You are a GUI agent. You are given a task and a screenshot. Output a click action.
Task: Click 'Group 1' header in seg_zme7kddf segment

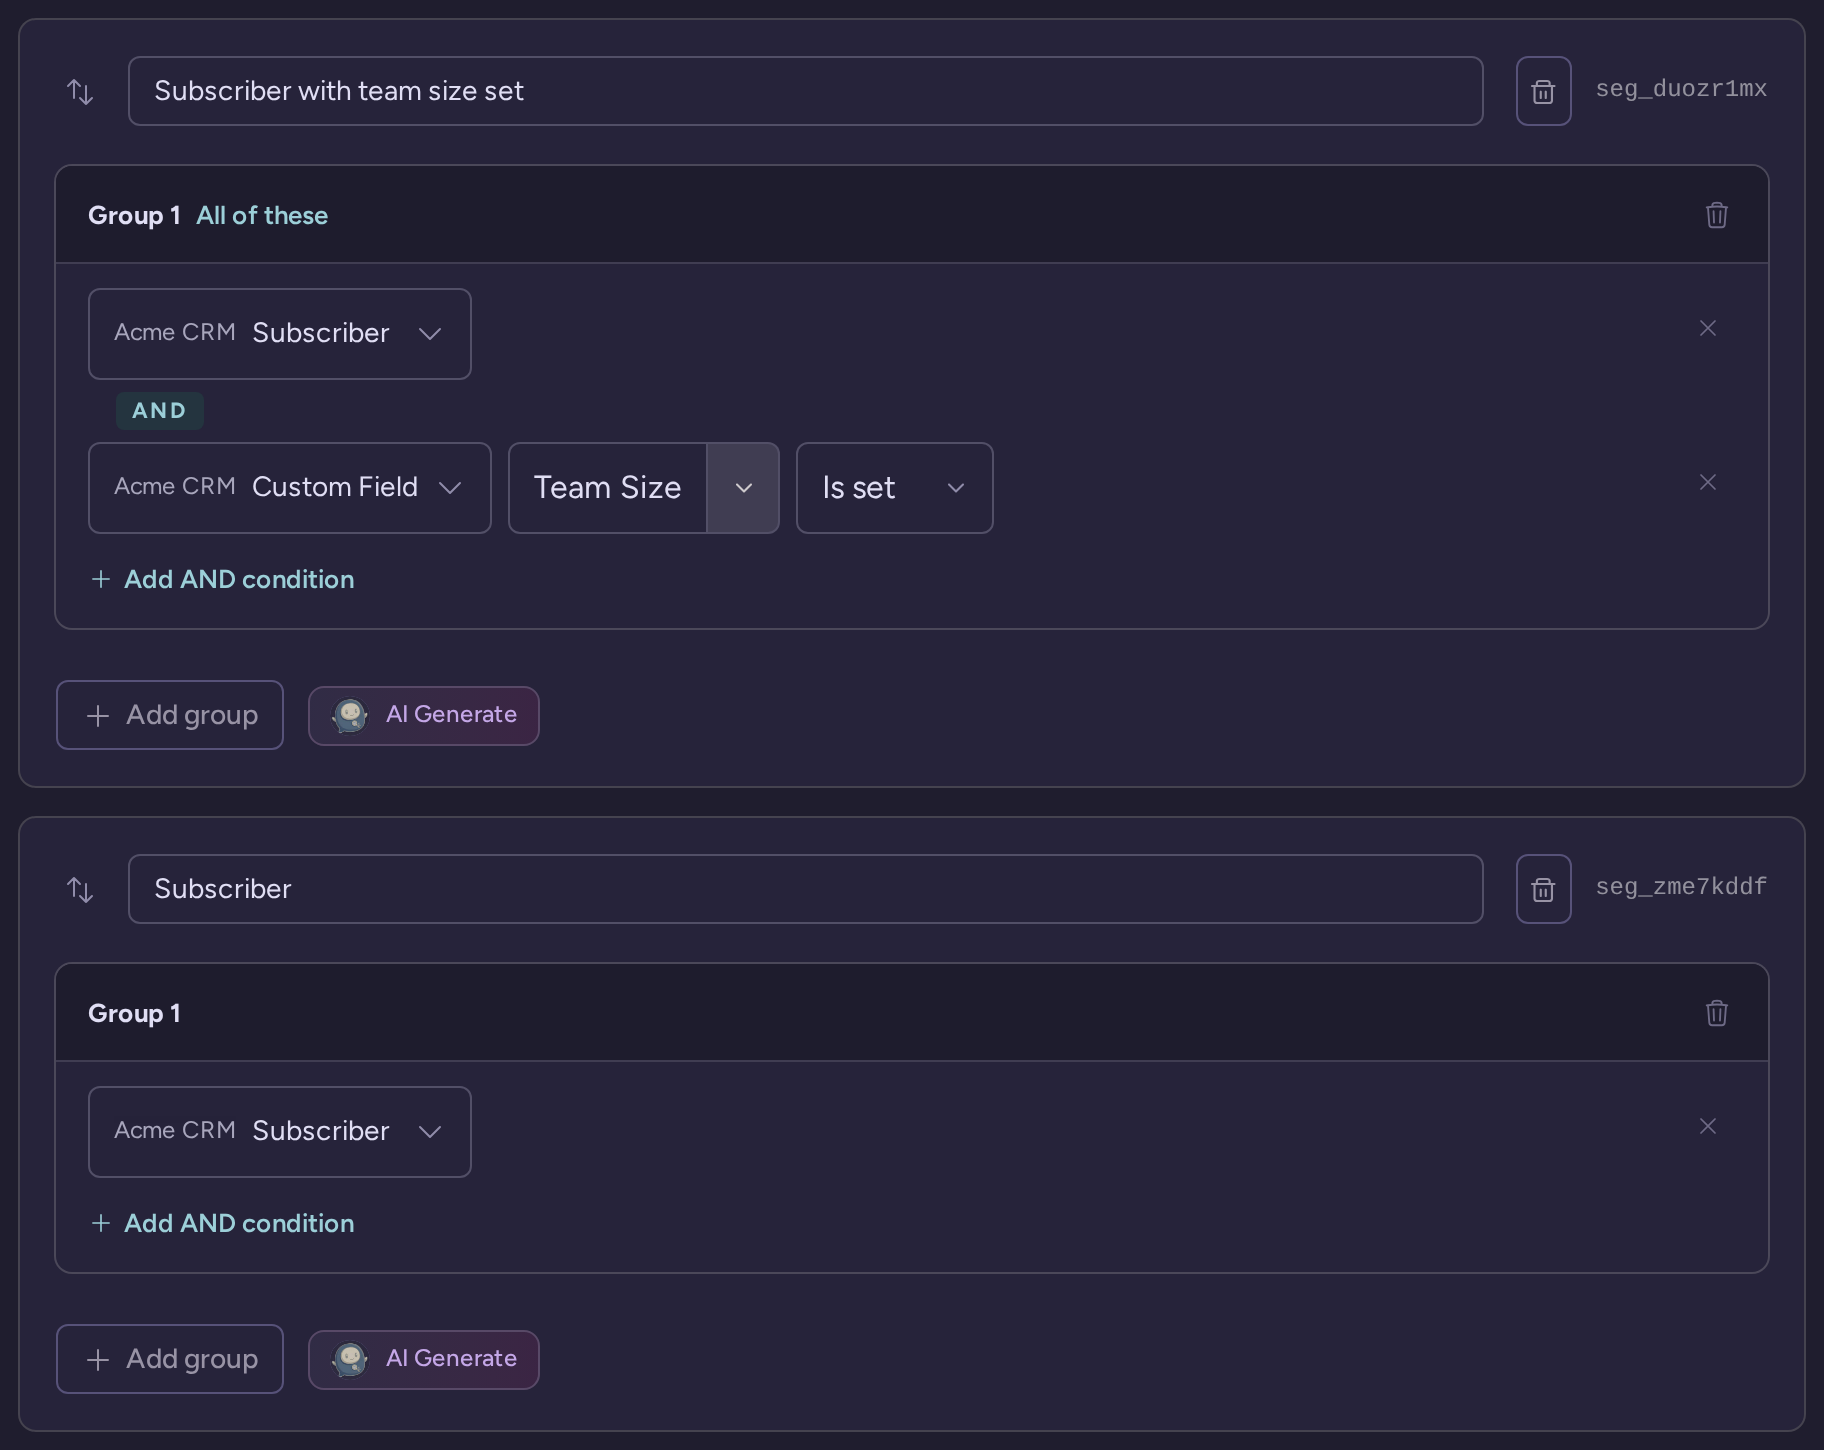(x=134, y=1013)
